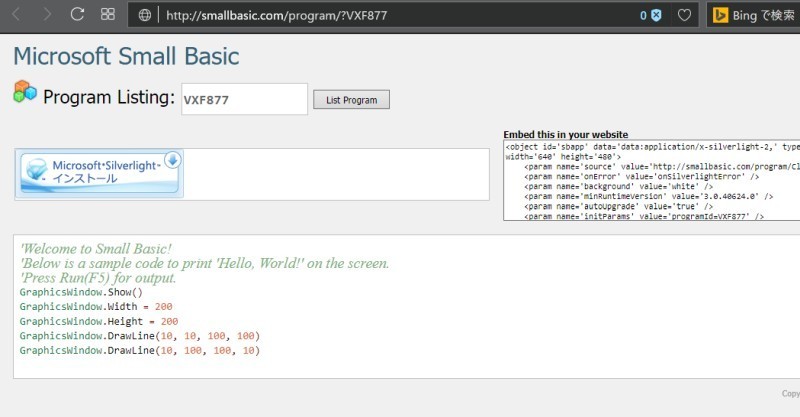Add bookmark with the heart icon

pyautogui.click(x=684, y=15)
